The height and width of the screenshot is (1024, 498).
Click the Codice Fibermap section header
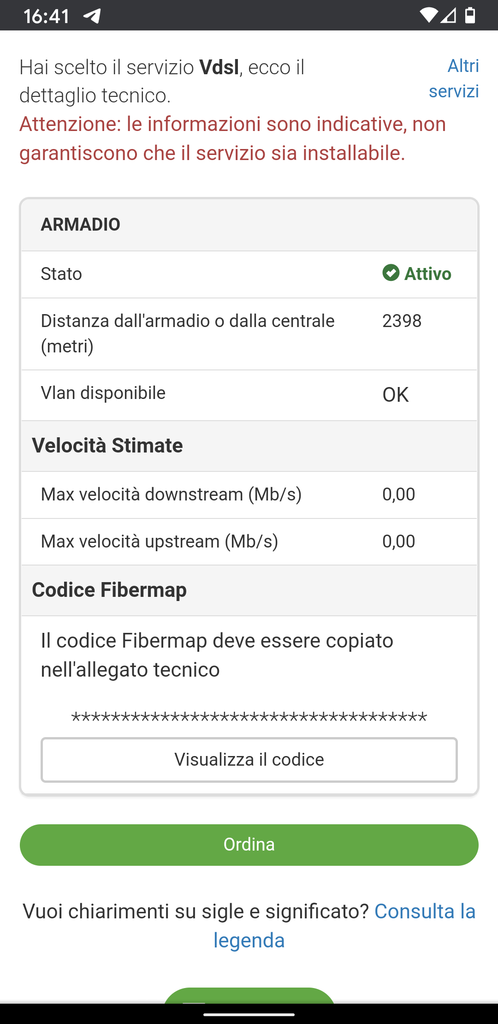click(x=249, y=590)
